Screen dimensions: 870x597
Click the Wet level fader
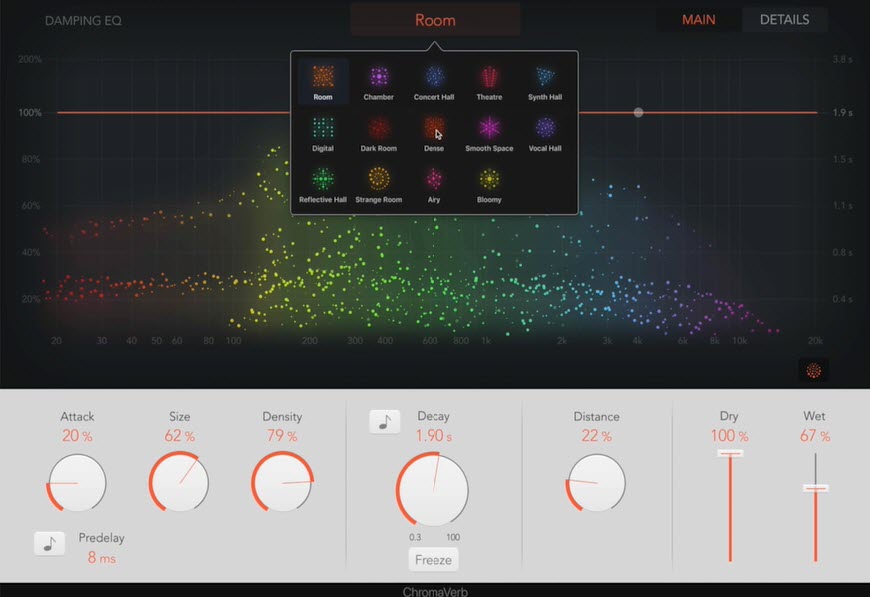(x=815, y=488)
